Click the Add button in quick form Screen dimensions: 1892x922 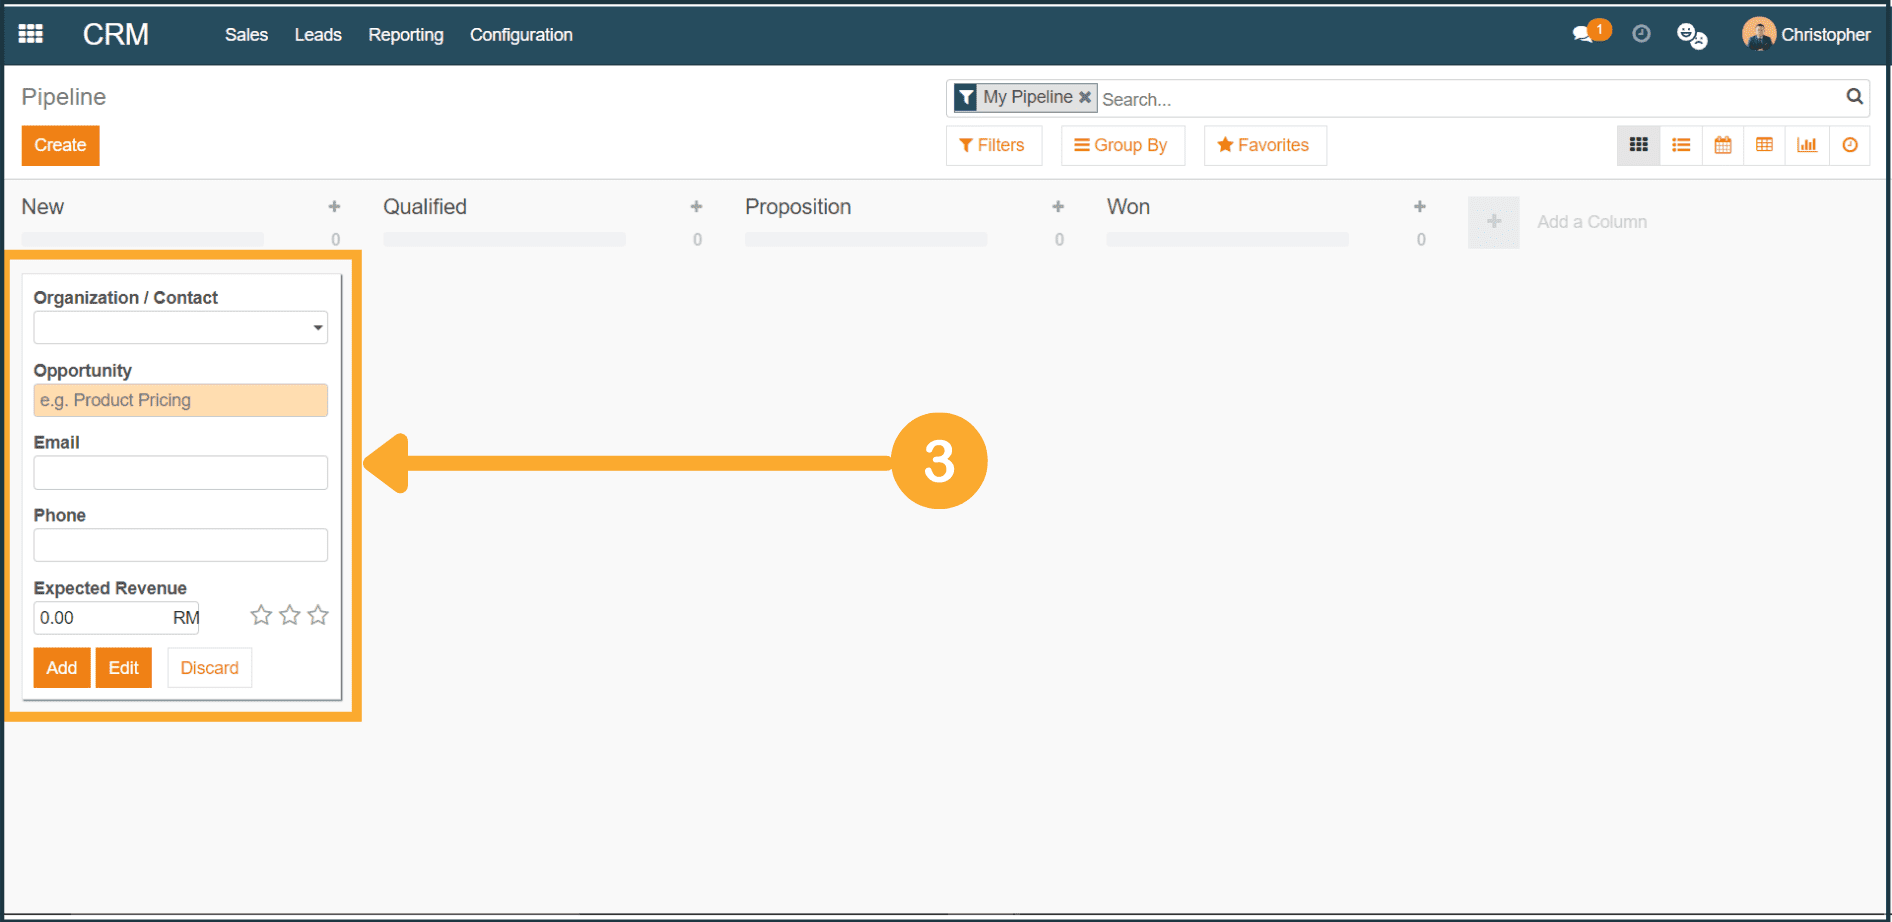pyautogui.click(x=61, y=668)
